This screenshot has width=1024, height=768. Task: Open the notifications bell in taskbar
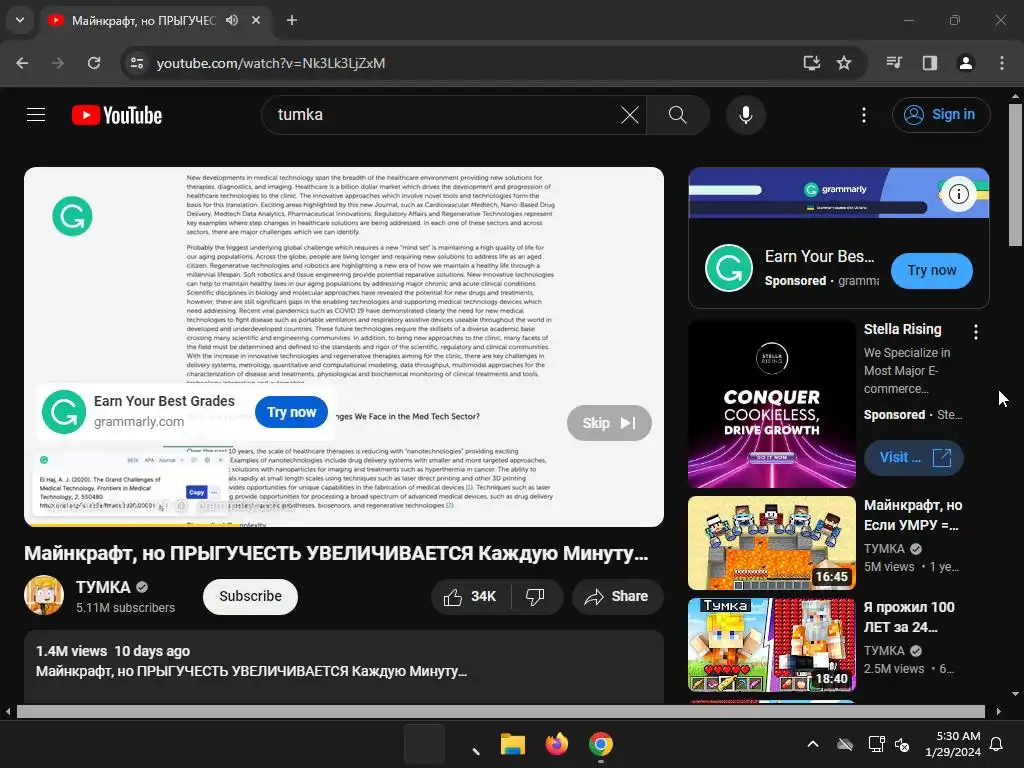(x=997, y=744)
